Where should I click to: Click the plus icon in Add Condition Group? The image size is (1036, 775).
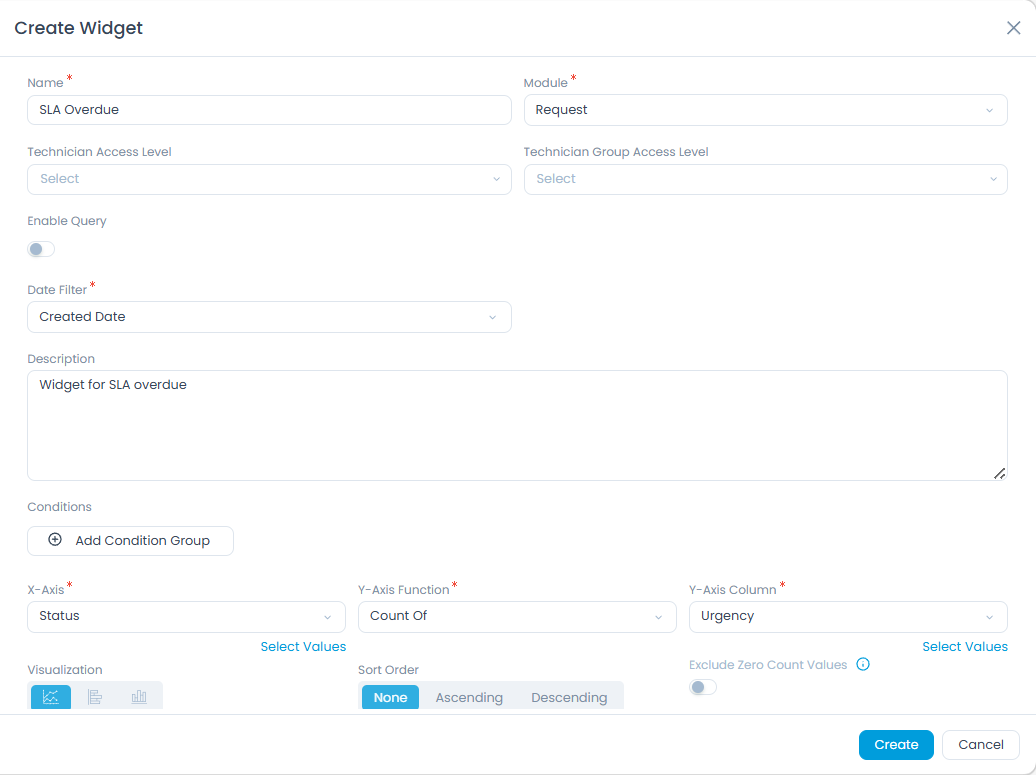55,540
